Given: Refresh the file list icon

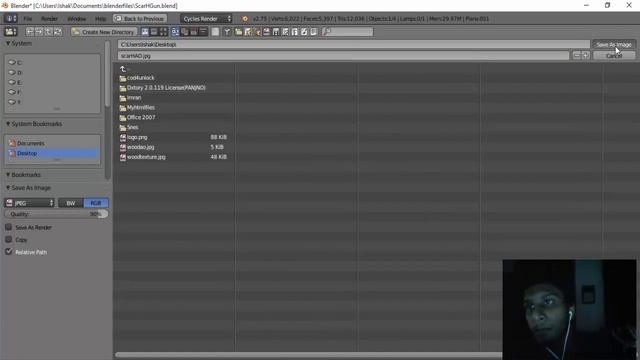Looking at the screenshot, I should 58,32.
